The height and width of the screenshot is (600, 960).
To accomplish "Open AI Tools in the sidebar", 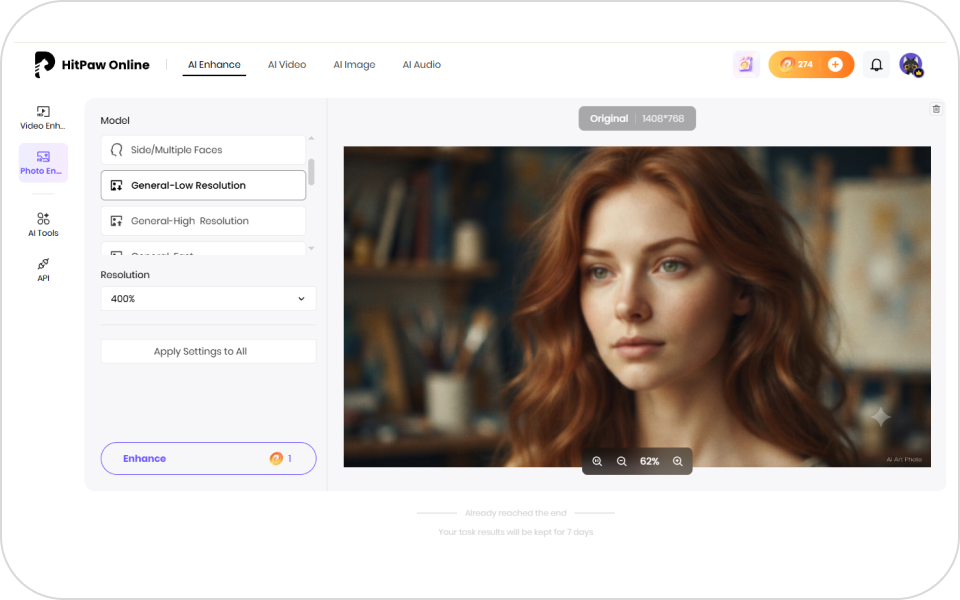I will click(43, 225).
